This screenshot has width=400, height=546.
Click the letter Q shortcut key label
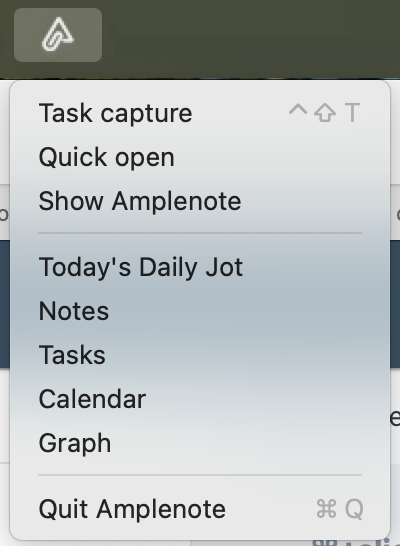(354, 509)
